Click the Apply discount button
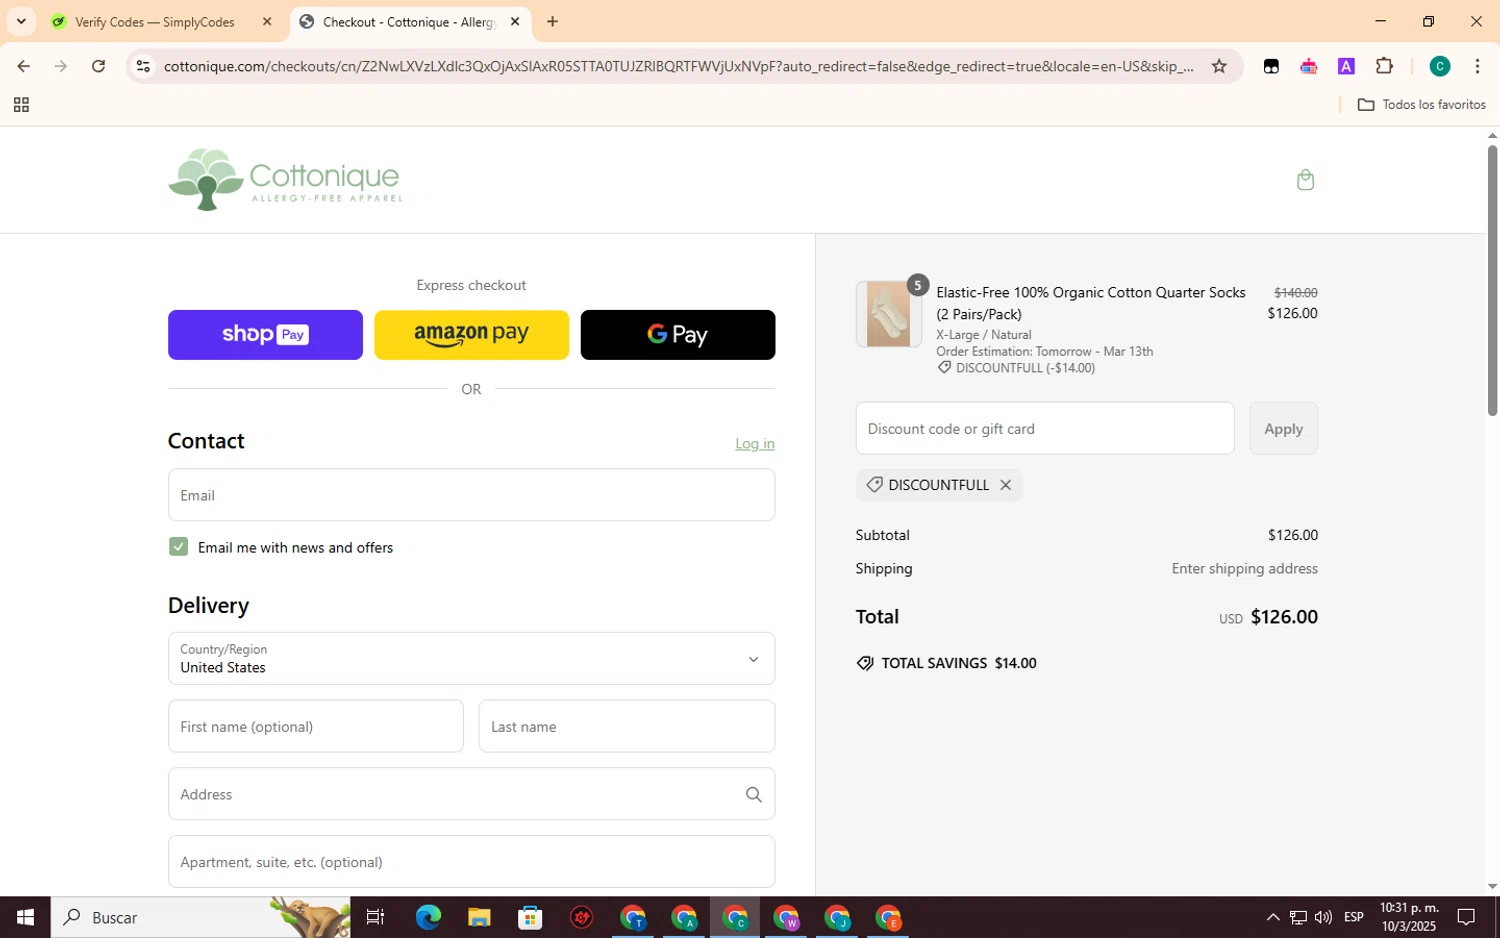This screenshot has width=1500, height=938. [x=1283, y=428]
